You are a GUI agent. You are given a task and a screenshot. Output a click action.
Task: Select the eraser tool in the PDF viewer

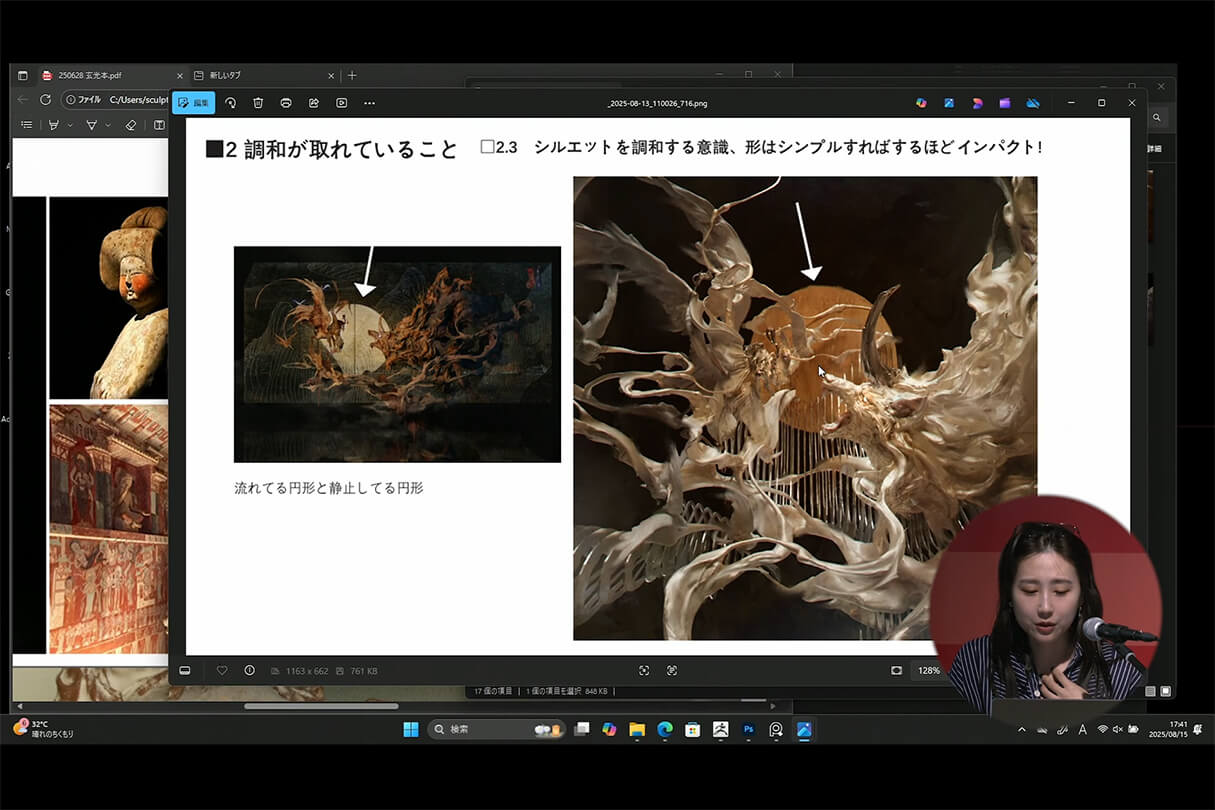point(130,124)
